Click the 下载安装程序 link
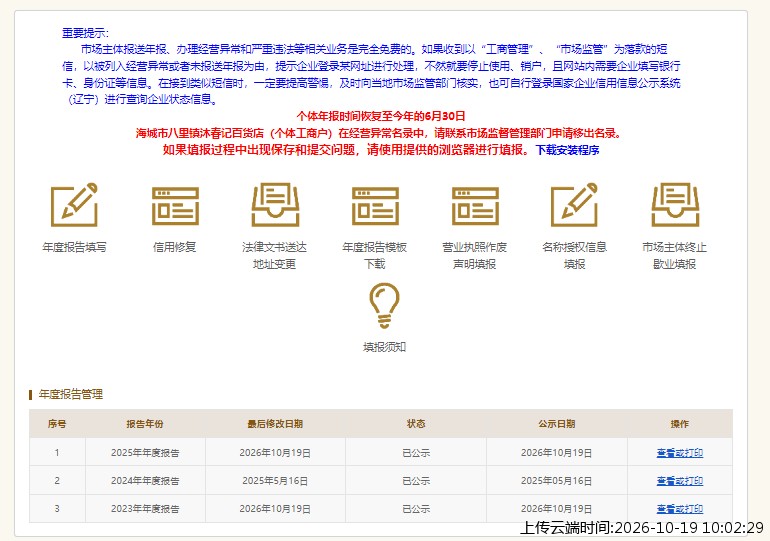 568,150
